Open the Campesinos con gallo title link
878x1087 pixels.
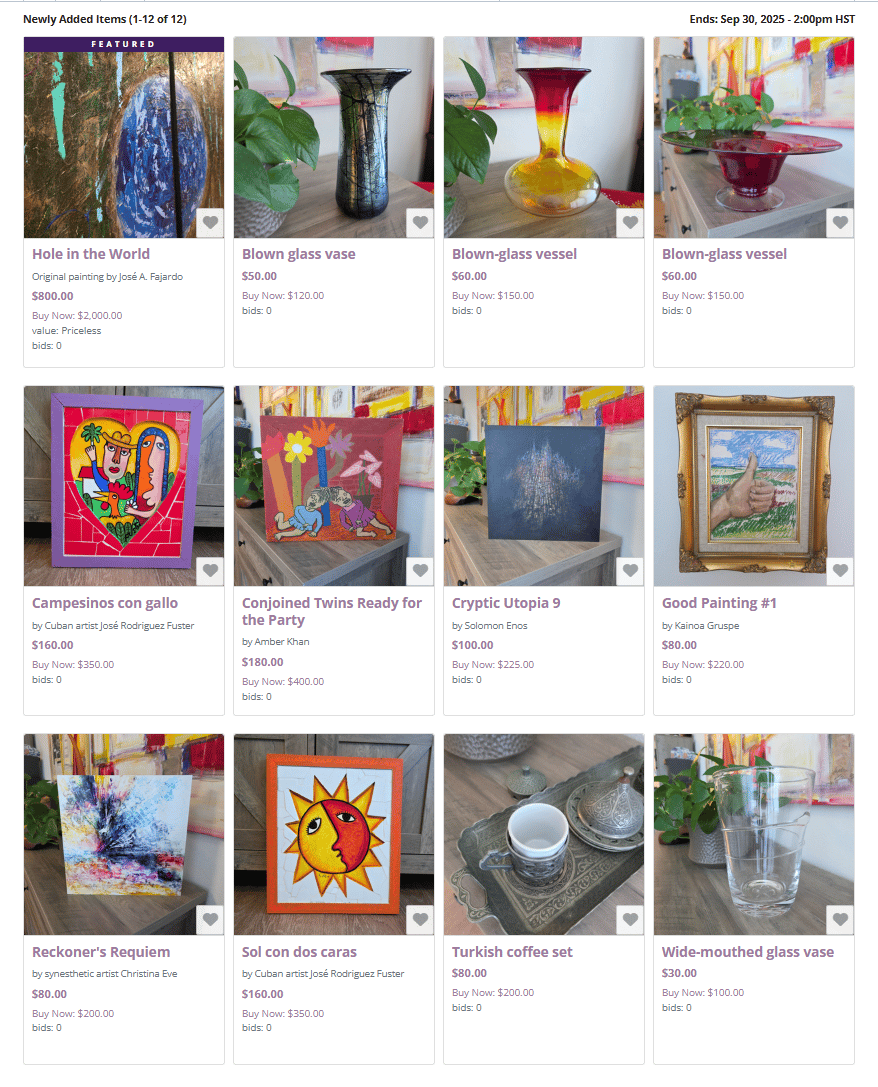(x=105, y=603)
